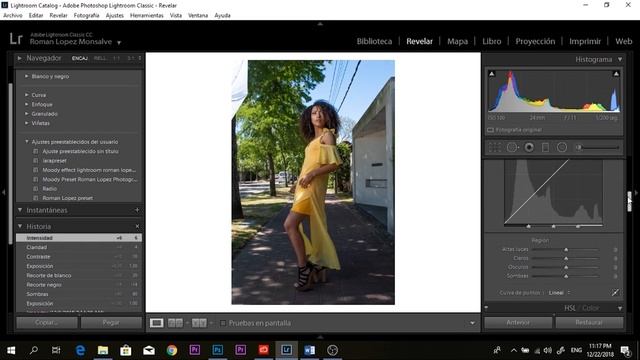Viewport: 640px width, 360px height.
Task: Switch to the Mapa module
Action: [x=458, y=41]
